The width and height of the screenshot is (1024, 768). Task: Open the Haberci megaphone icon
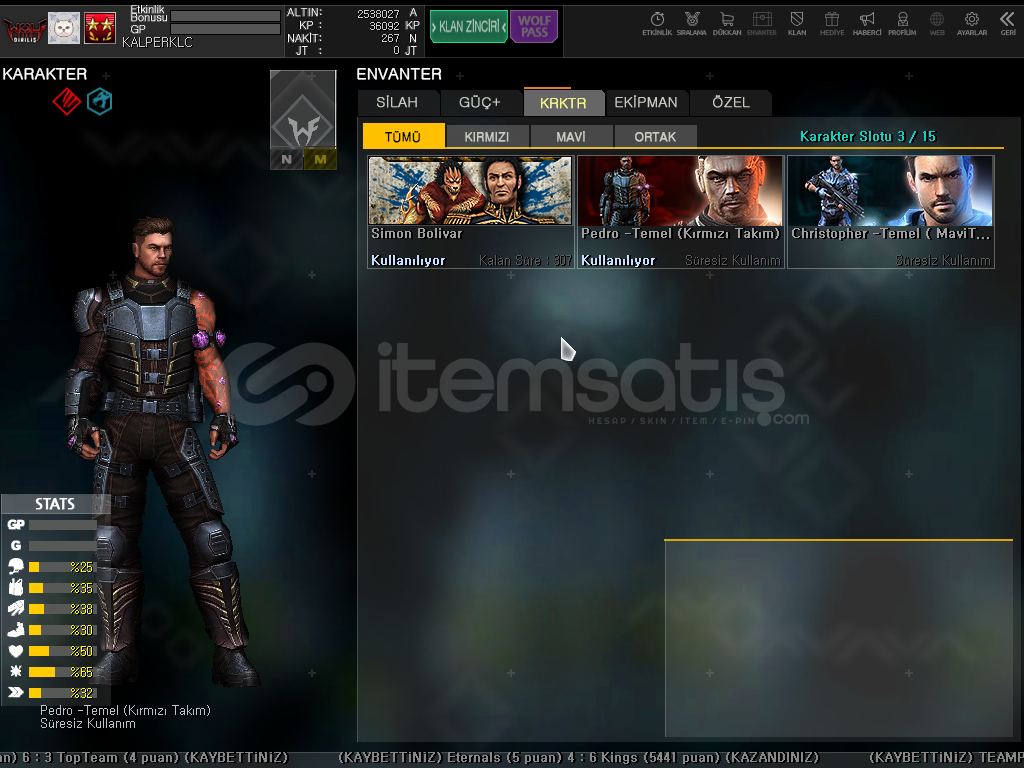pos(867,24)
